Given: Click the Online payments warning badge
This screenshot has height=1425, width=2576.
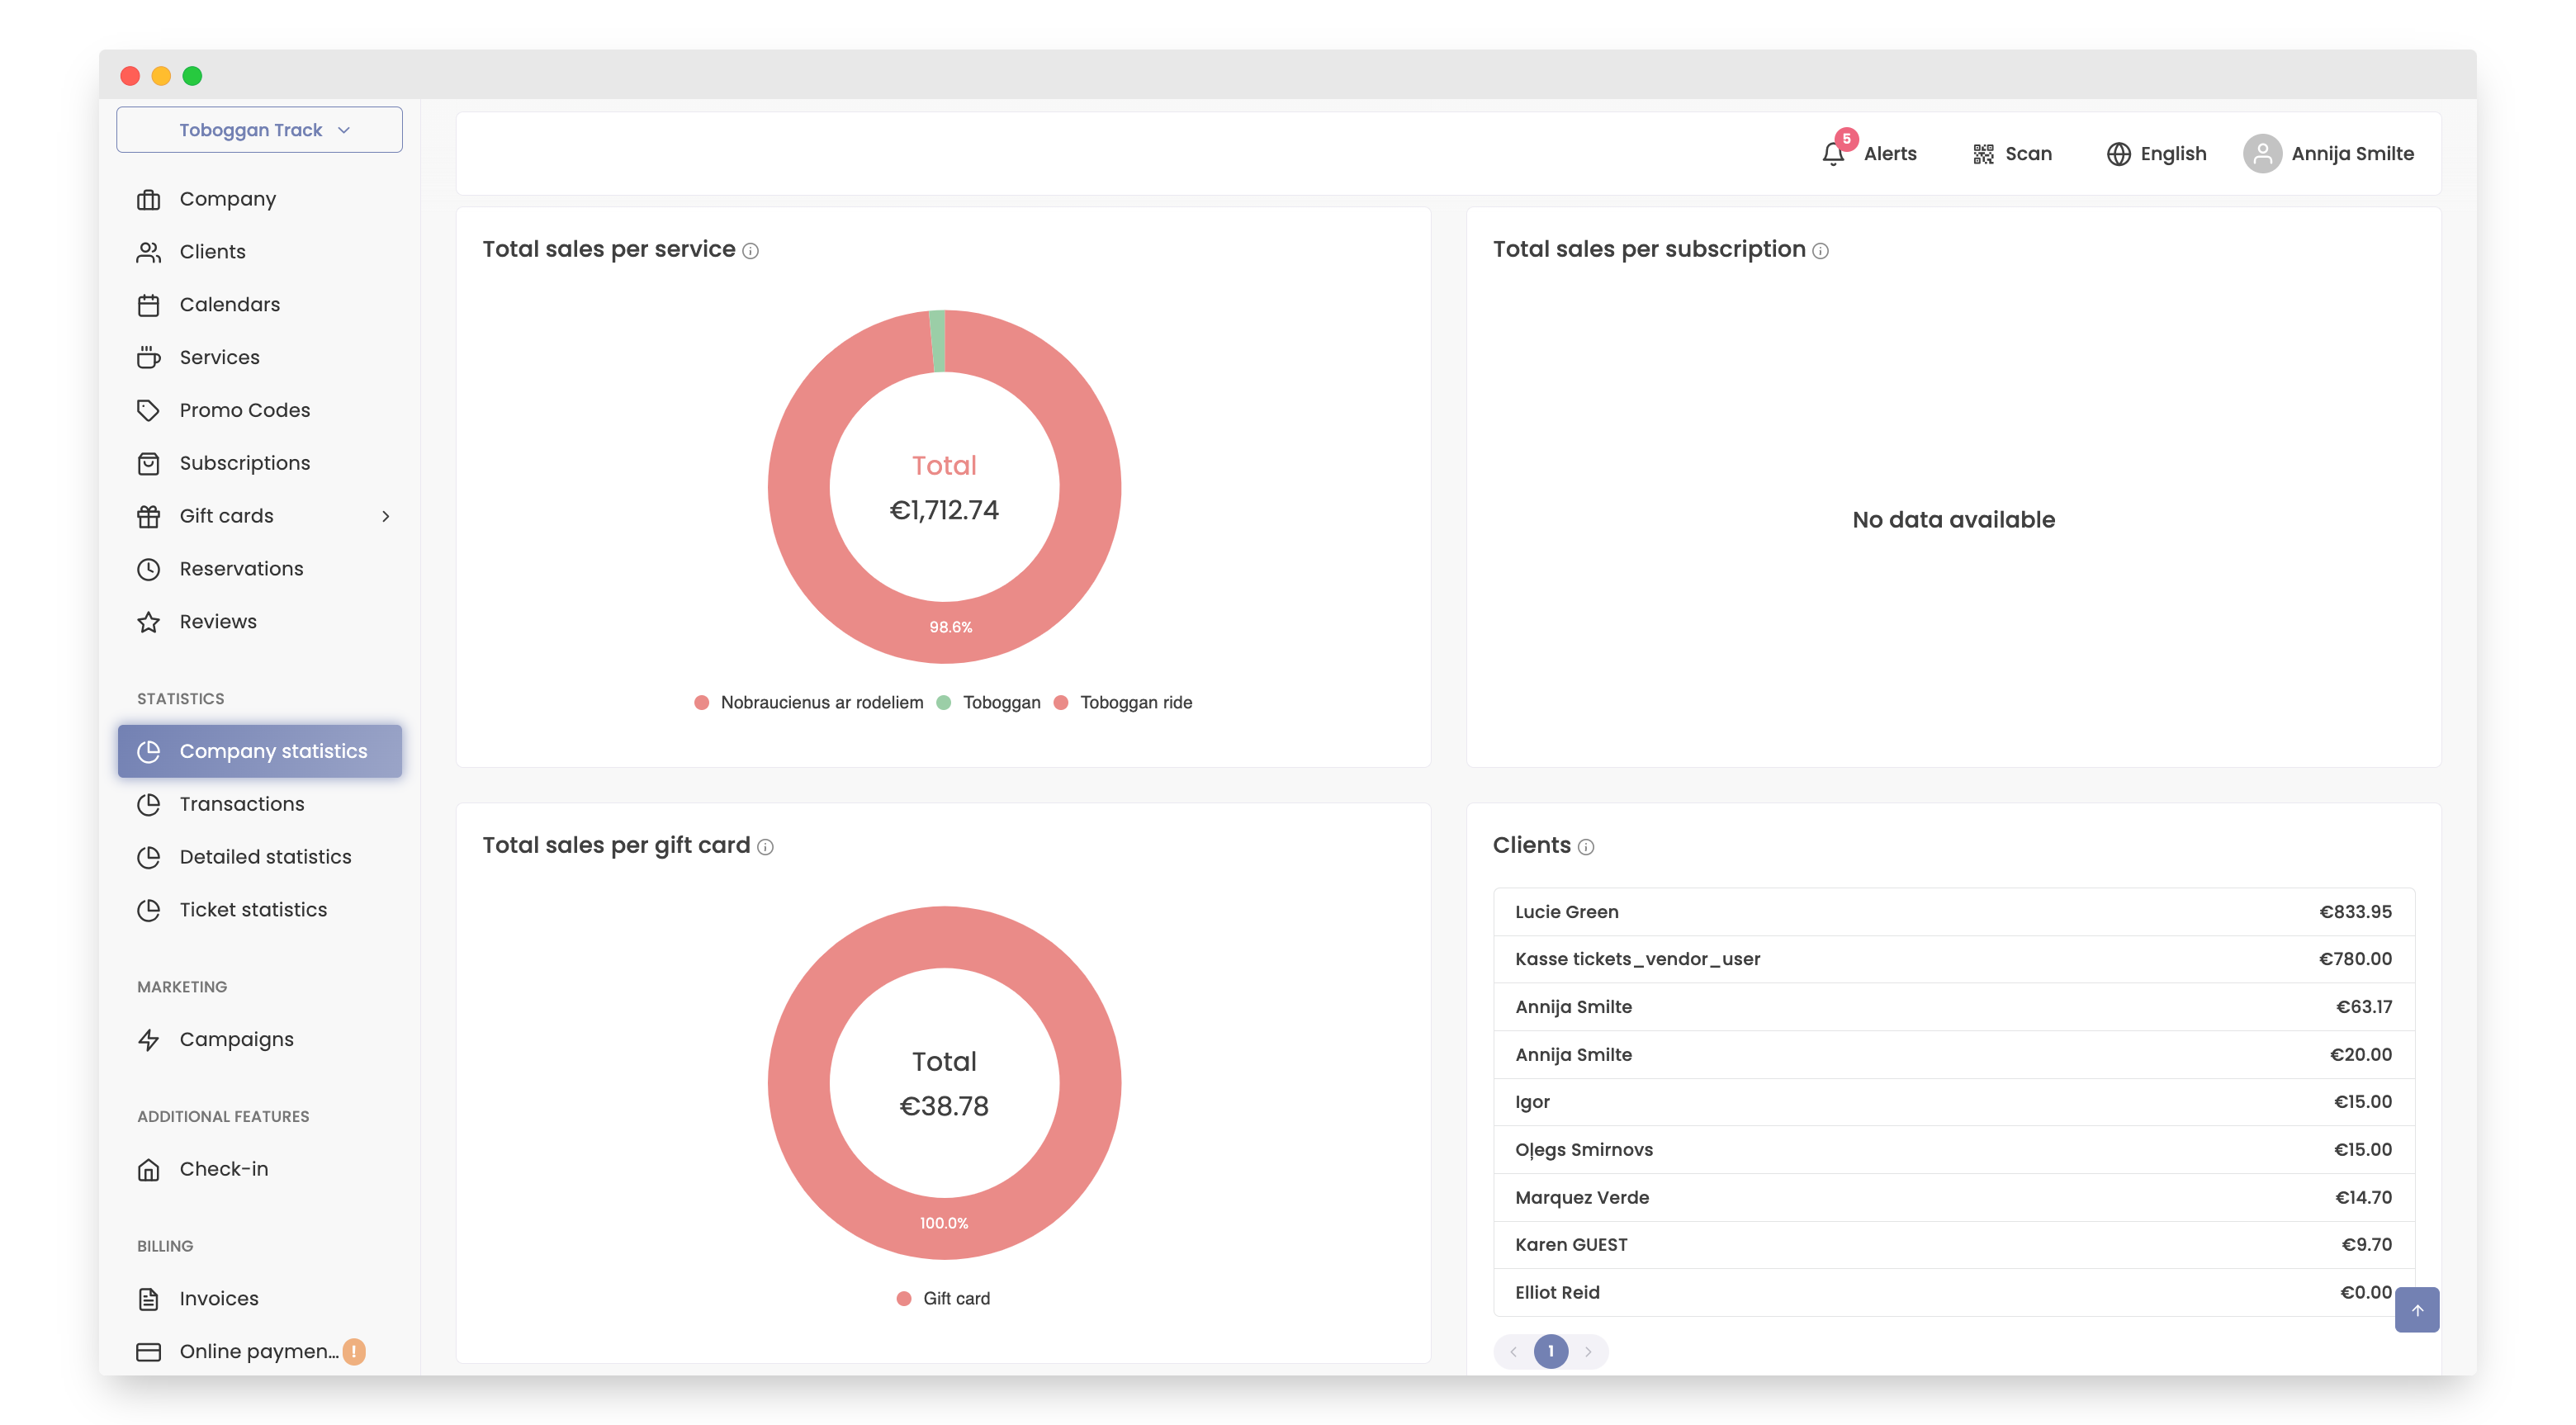Looking at the screenshot, I should click(x=354, y=1351).
